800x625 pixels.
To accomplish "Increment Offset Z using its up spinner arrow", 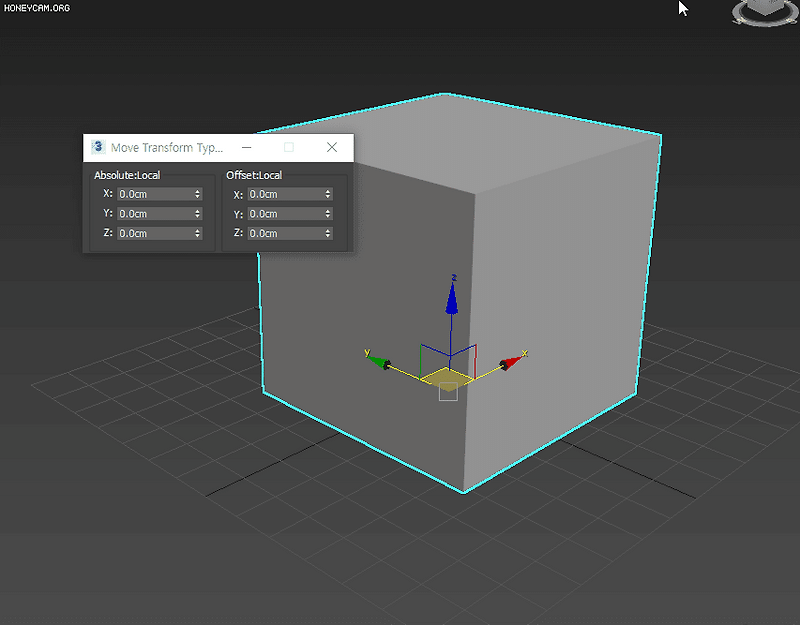I will [x=327, y=230].
